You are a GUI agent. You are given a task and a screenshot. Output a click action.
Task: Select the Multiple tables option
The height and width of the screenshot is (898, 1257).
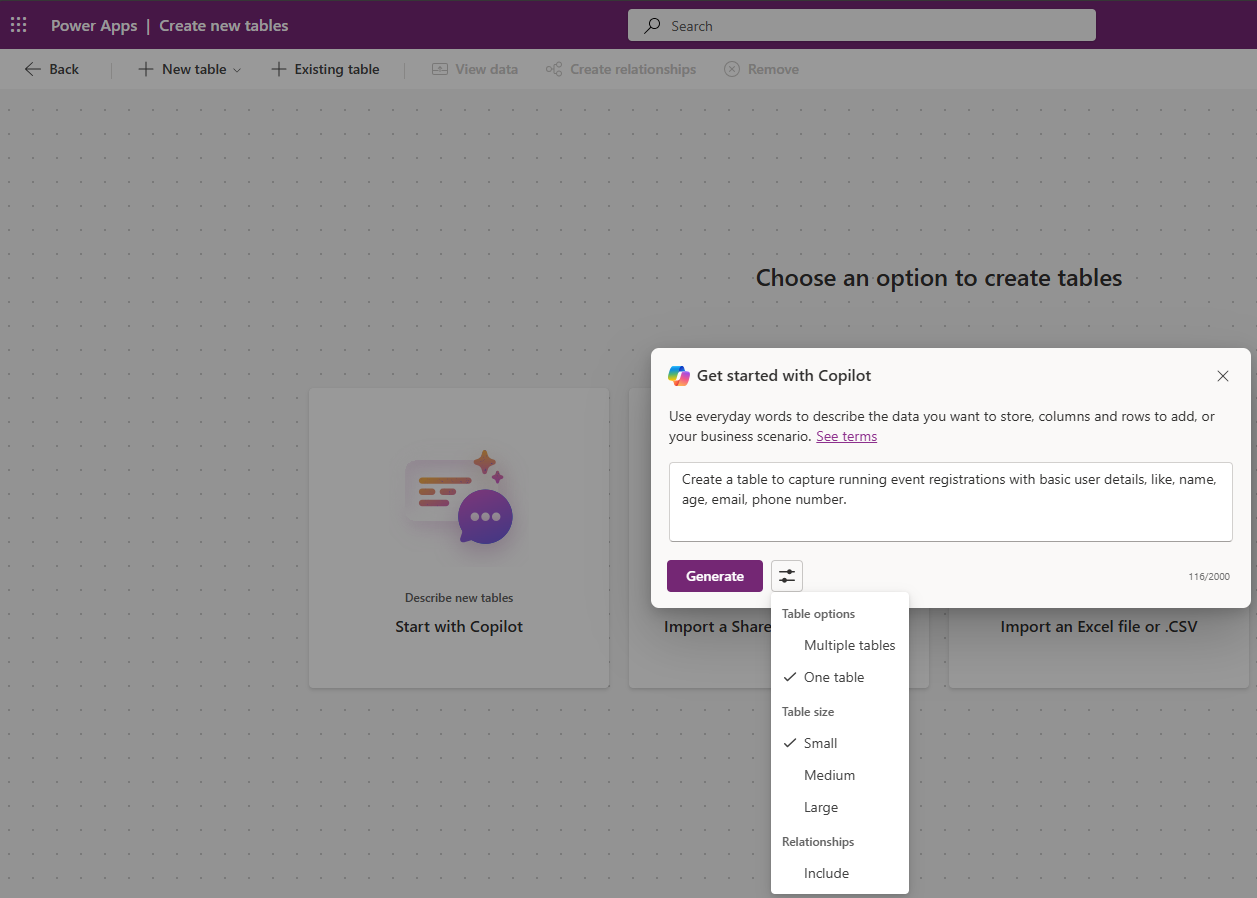pyautogui.click(x=849, y=645)
